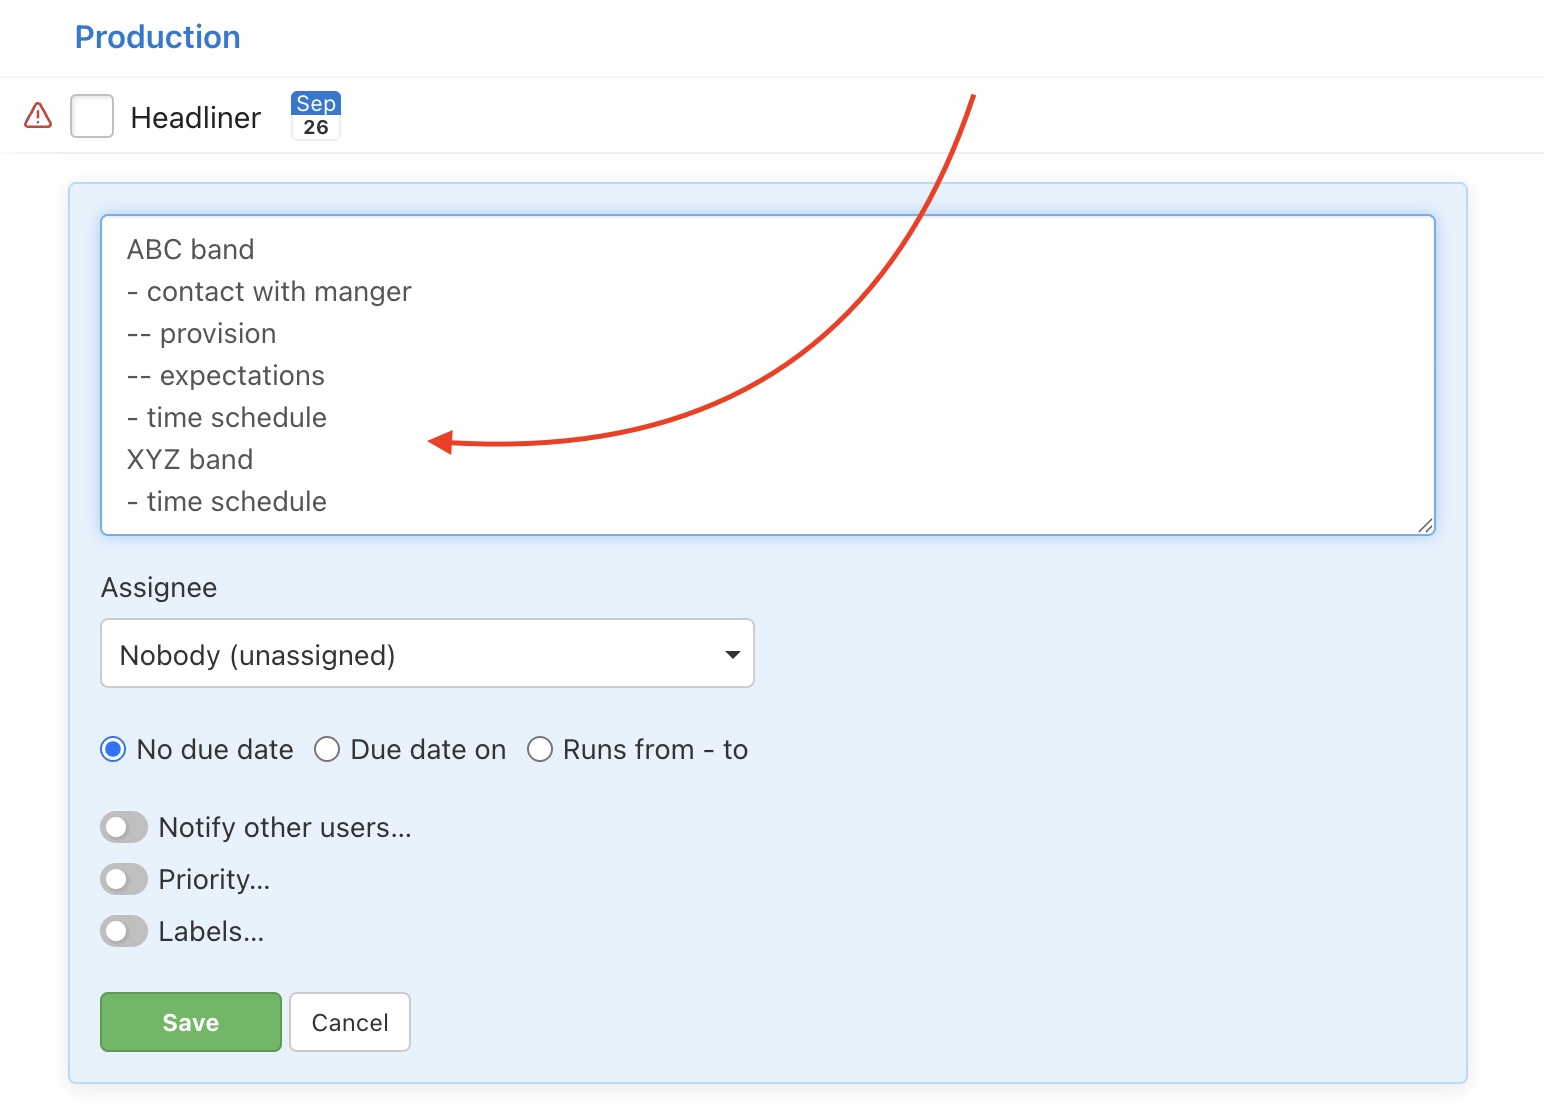Toggle the Notify other users switch
Image resolution: width=1544 pixels, height=1118 pixels.
(124, 827)
